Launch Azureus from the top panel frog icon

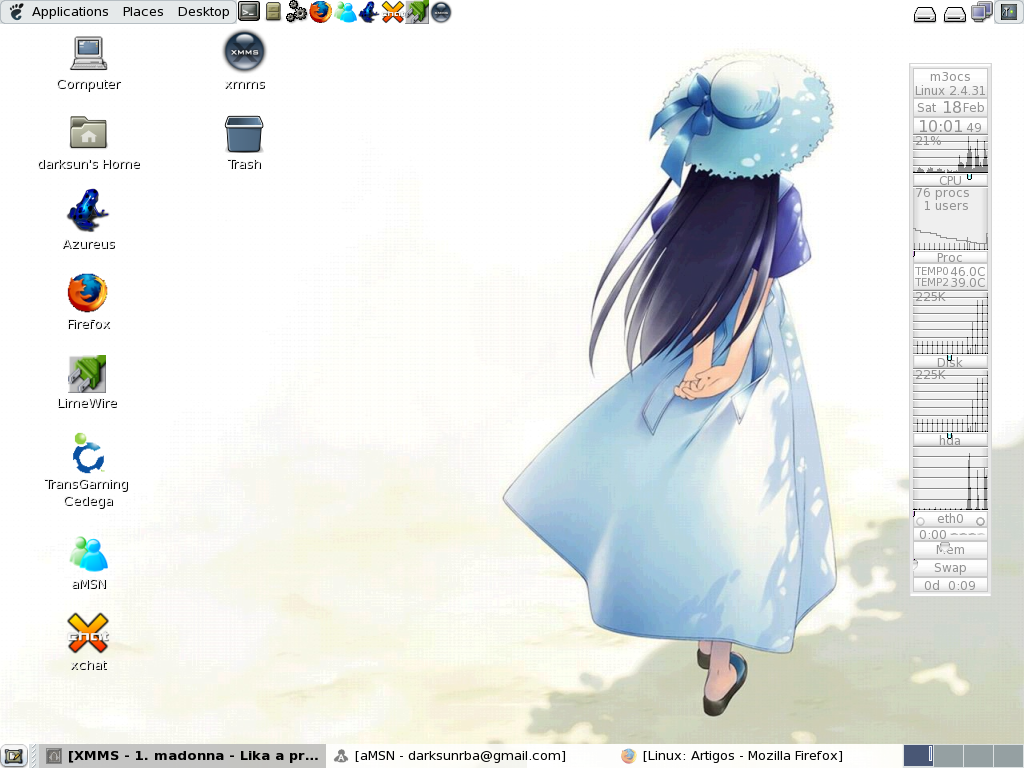(x=369, y=12)
